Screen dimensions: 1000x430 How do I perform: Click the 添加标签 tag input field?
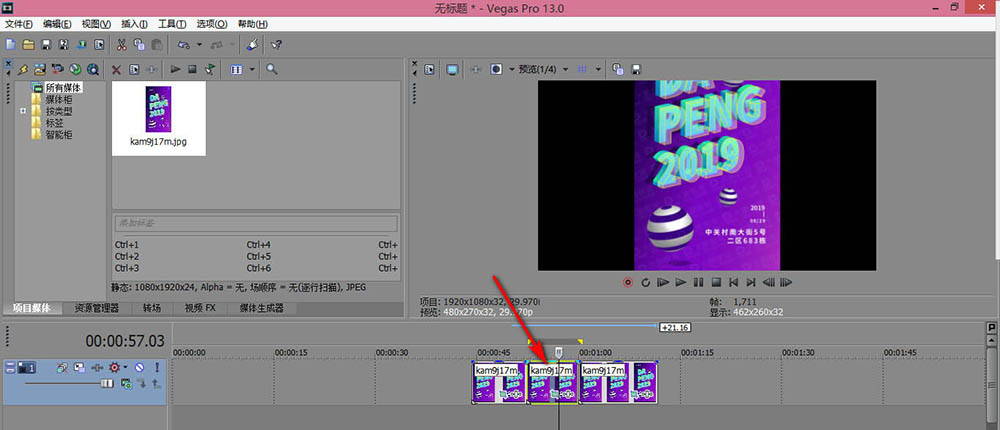[x=256, y=223]
